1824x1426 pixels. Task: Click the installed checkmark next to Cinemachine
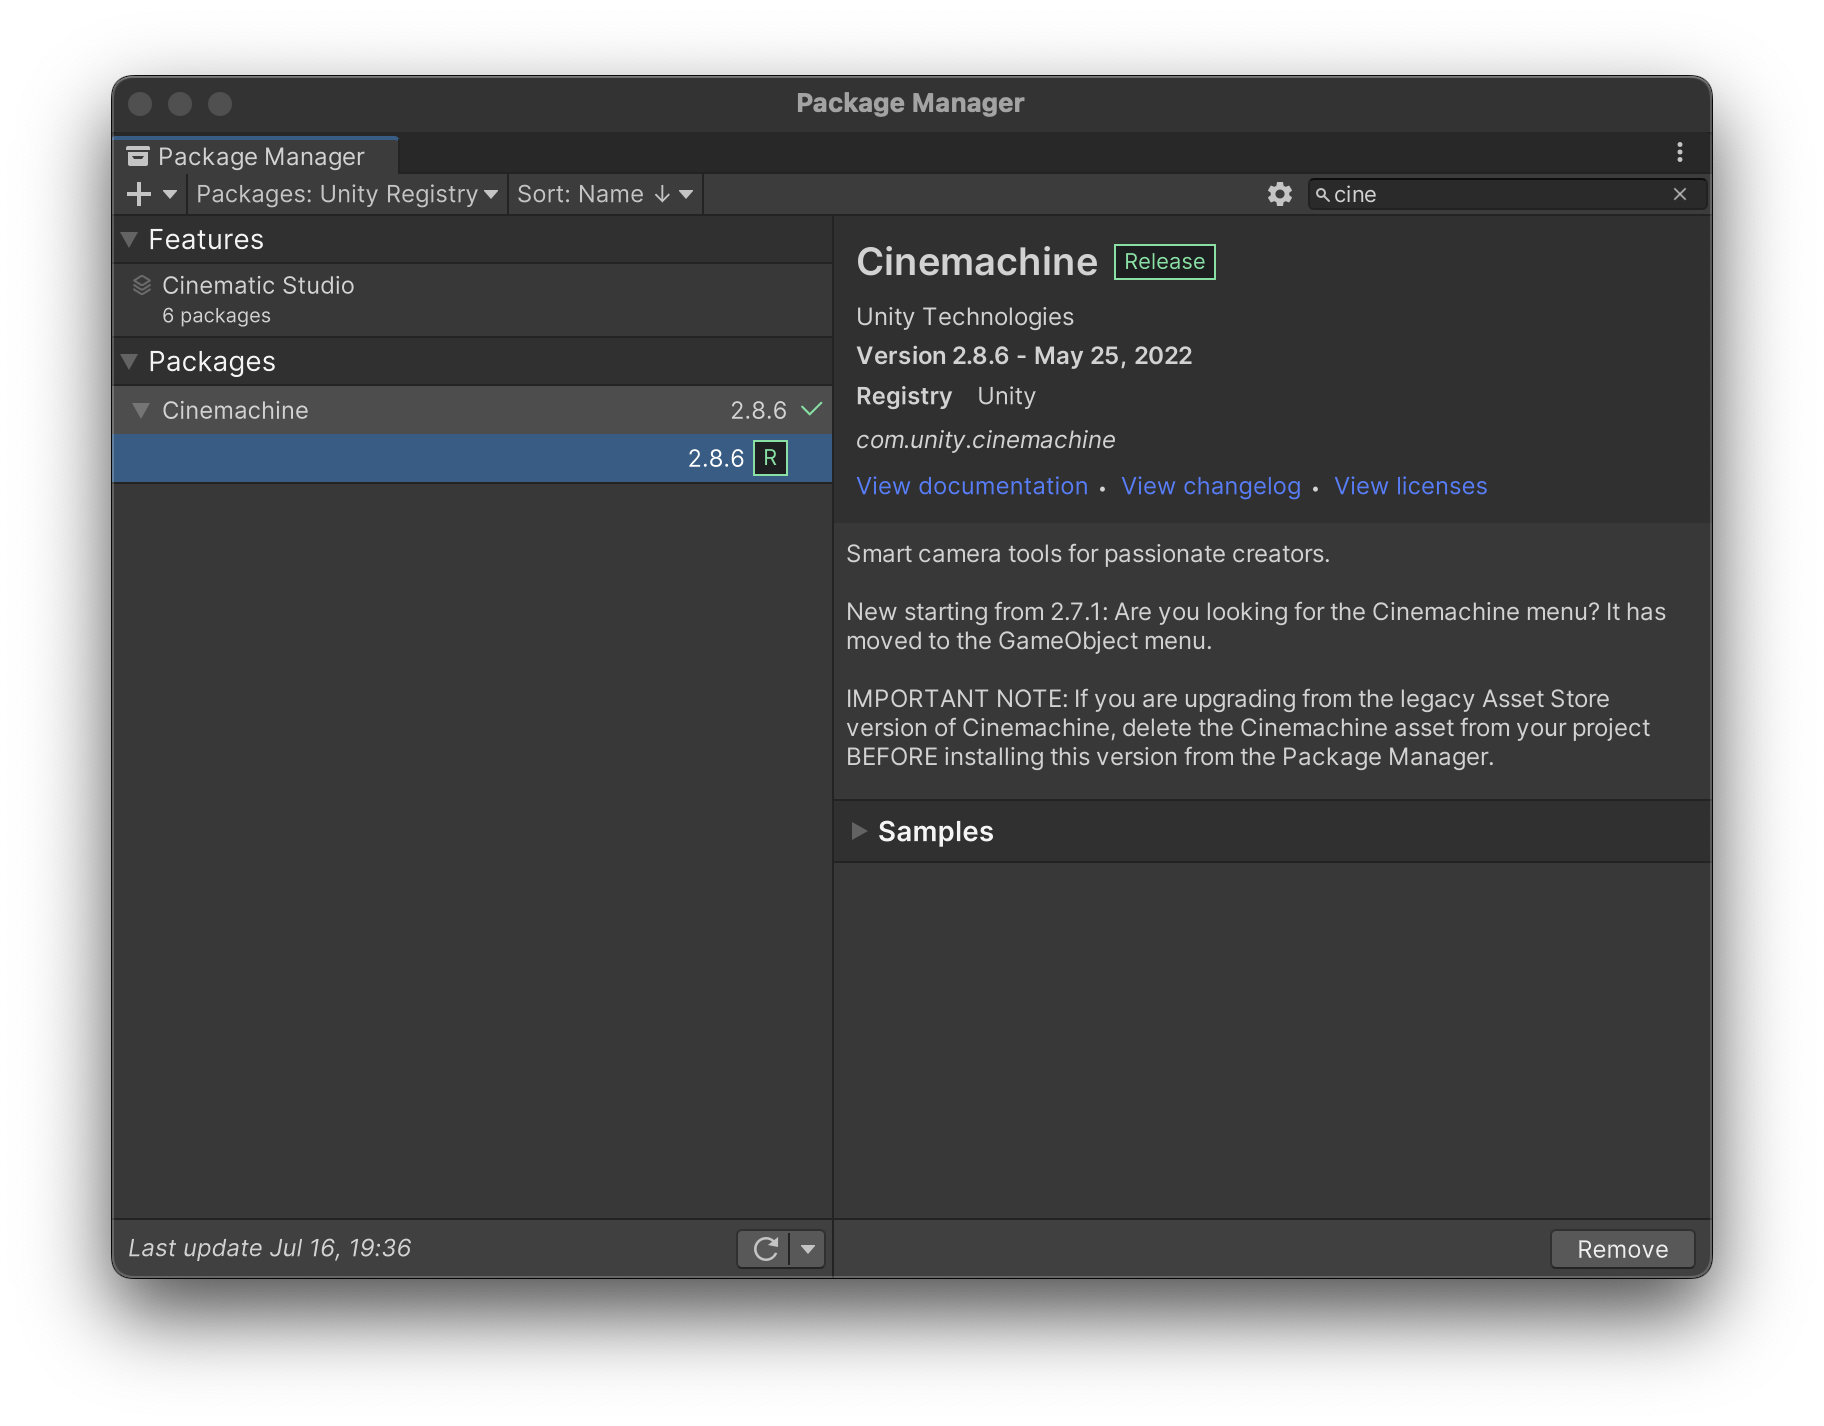[812, 409]
